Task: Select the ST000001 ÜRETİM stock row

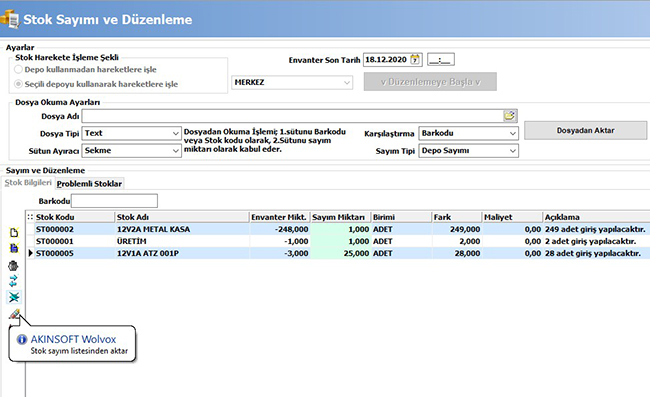Action: pos(338,241)
